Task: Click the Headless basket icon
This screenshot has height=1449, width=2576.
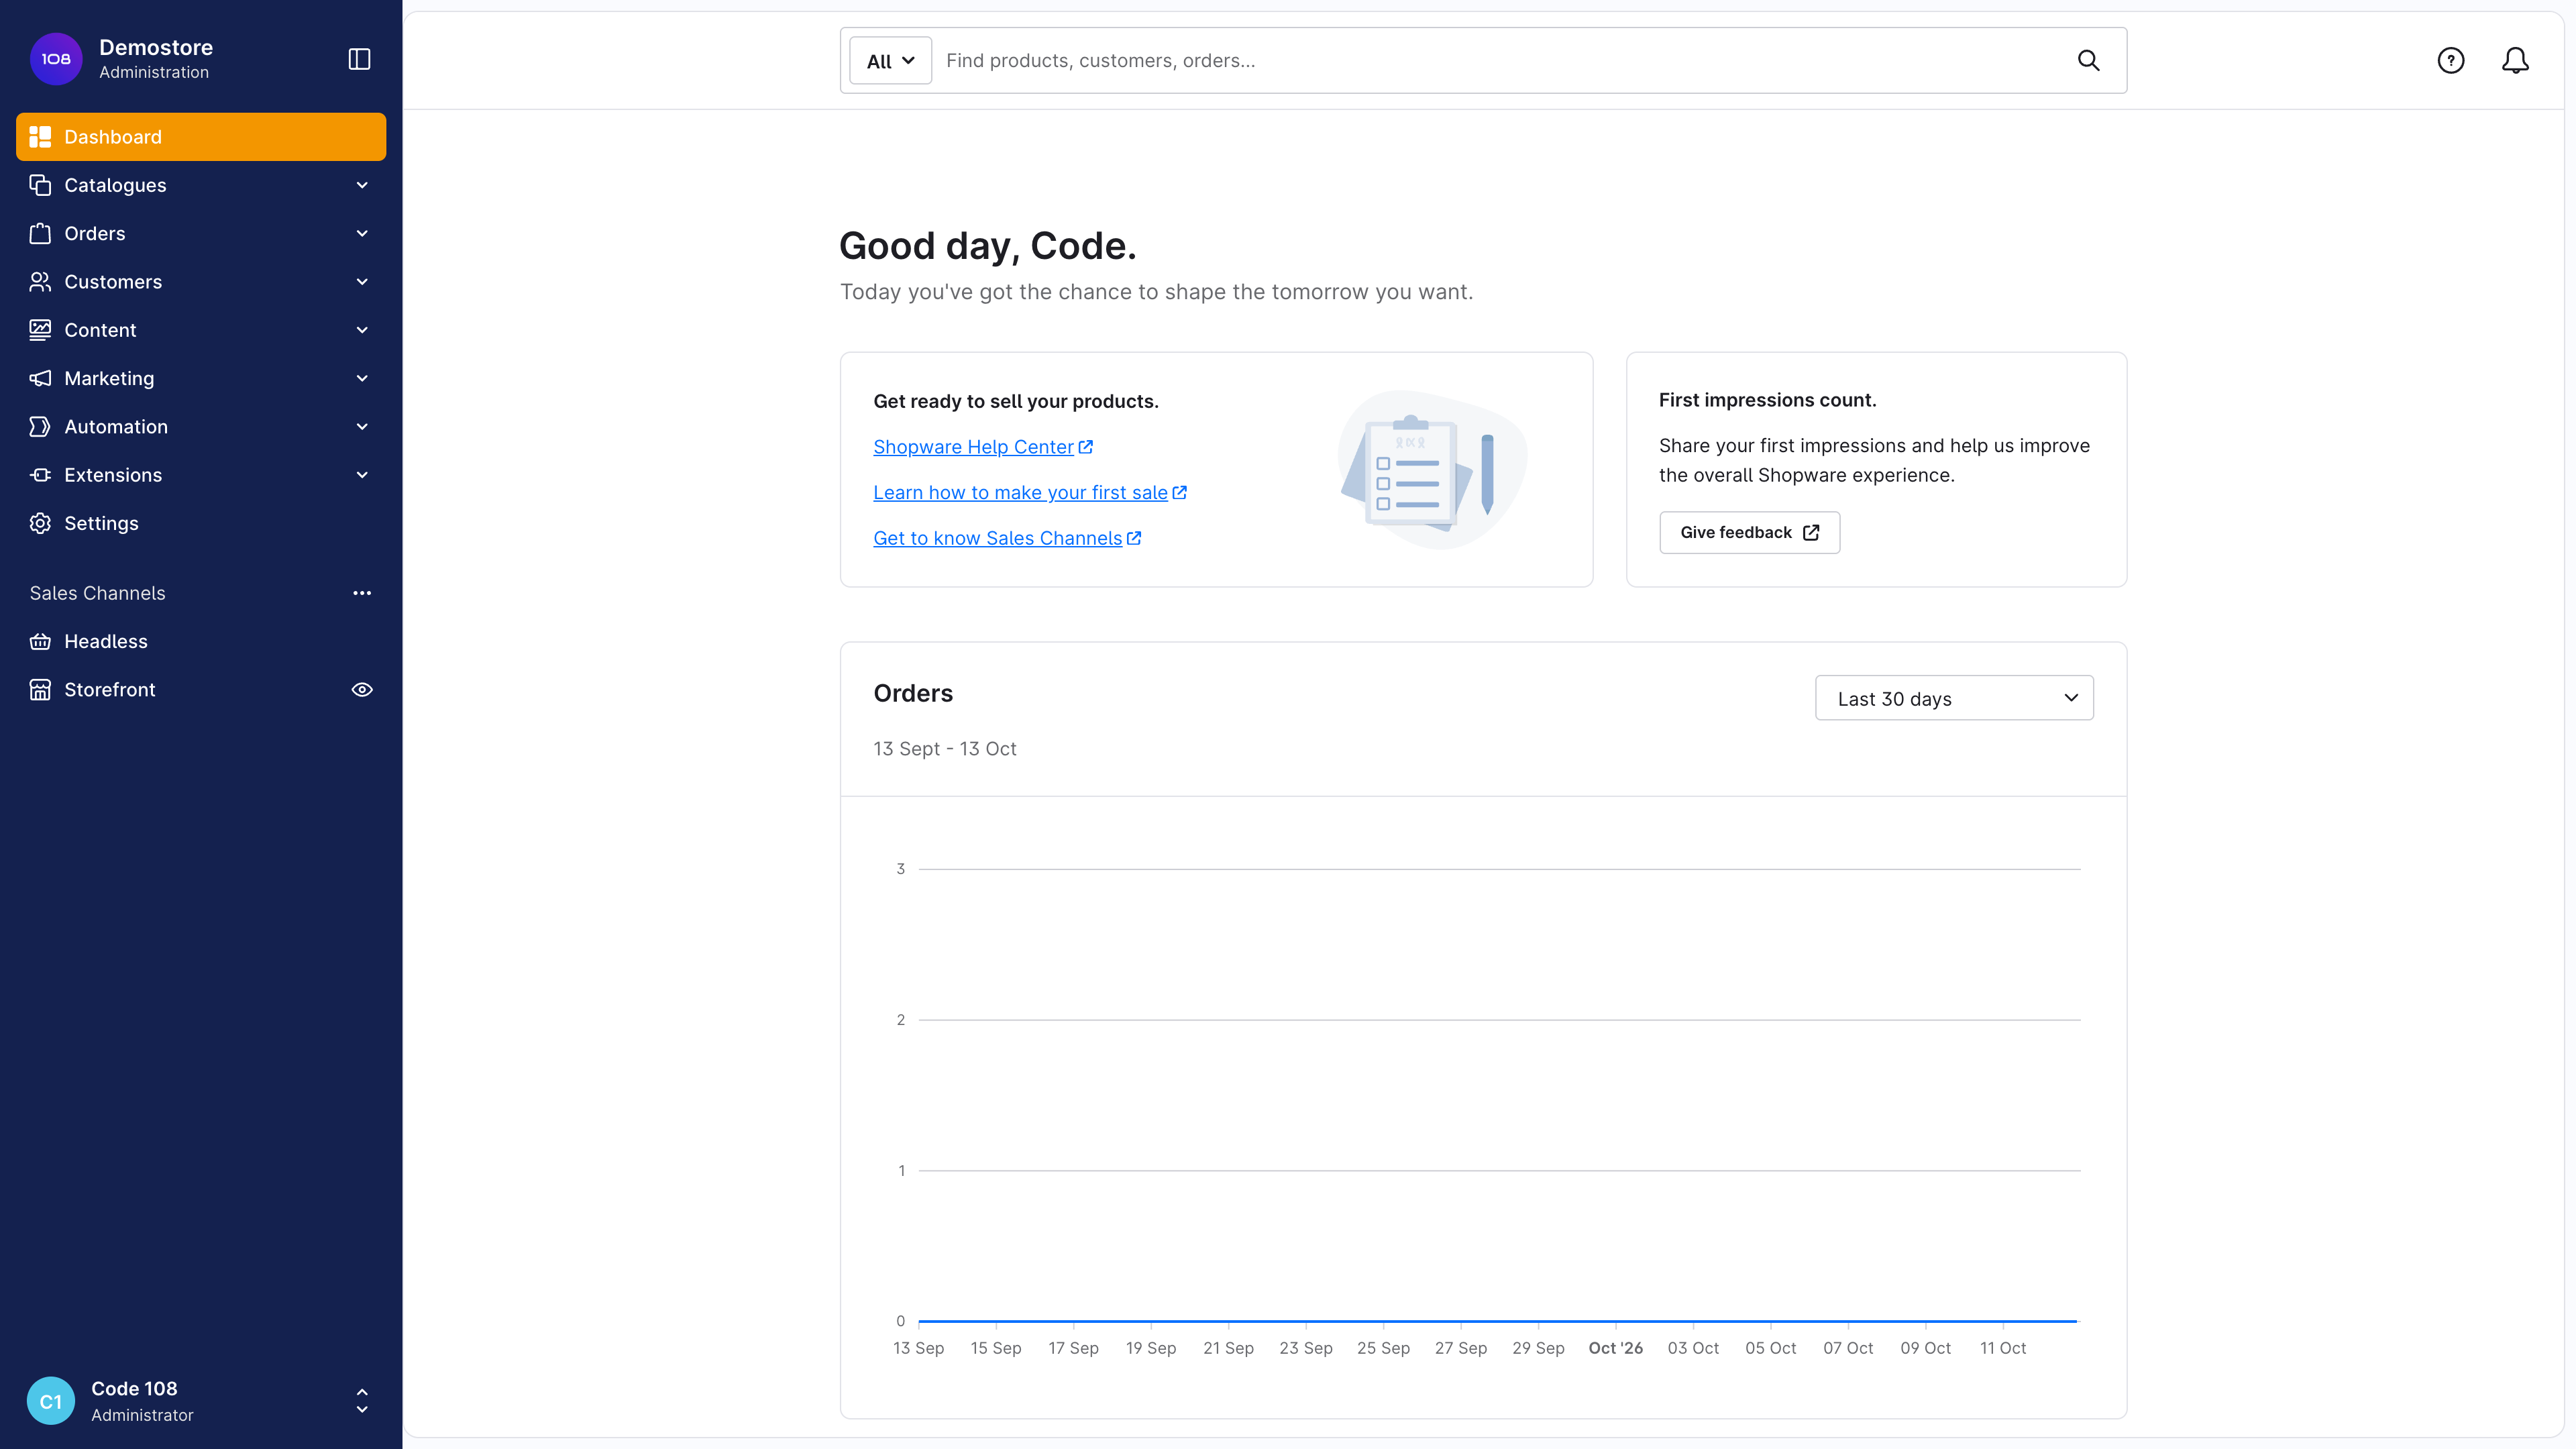Action: tap(40, 641)
